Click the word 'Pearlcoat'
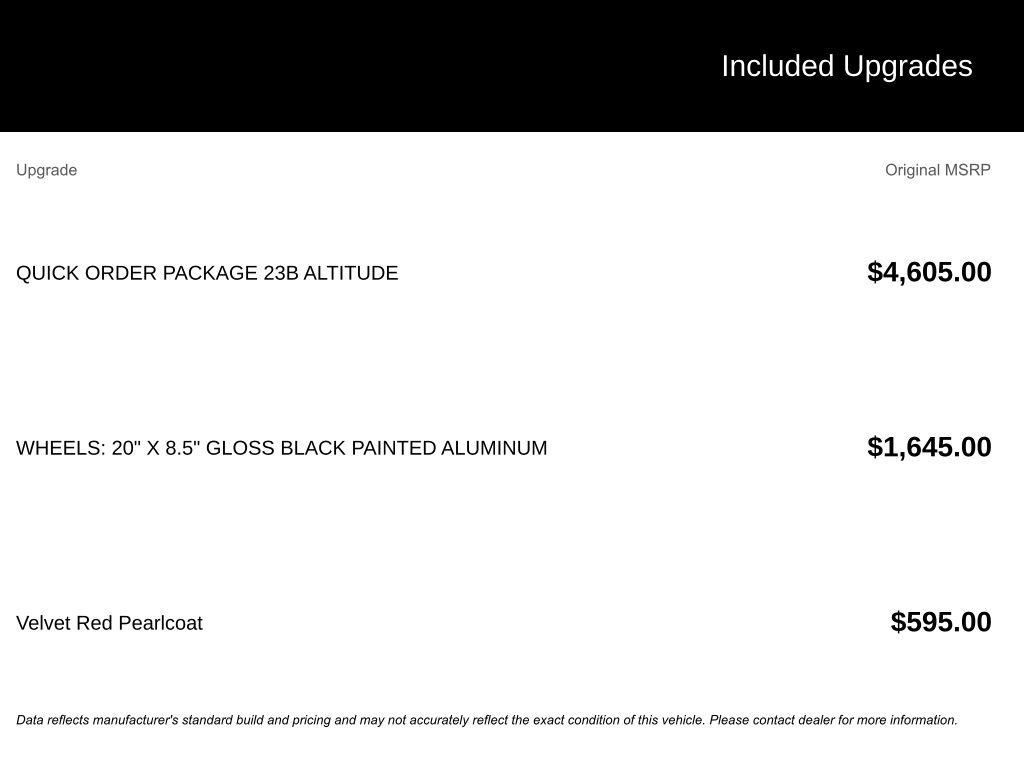The height and width of the screenshot is (768, 1024). click(x=160, y=623)
